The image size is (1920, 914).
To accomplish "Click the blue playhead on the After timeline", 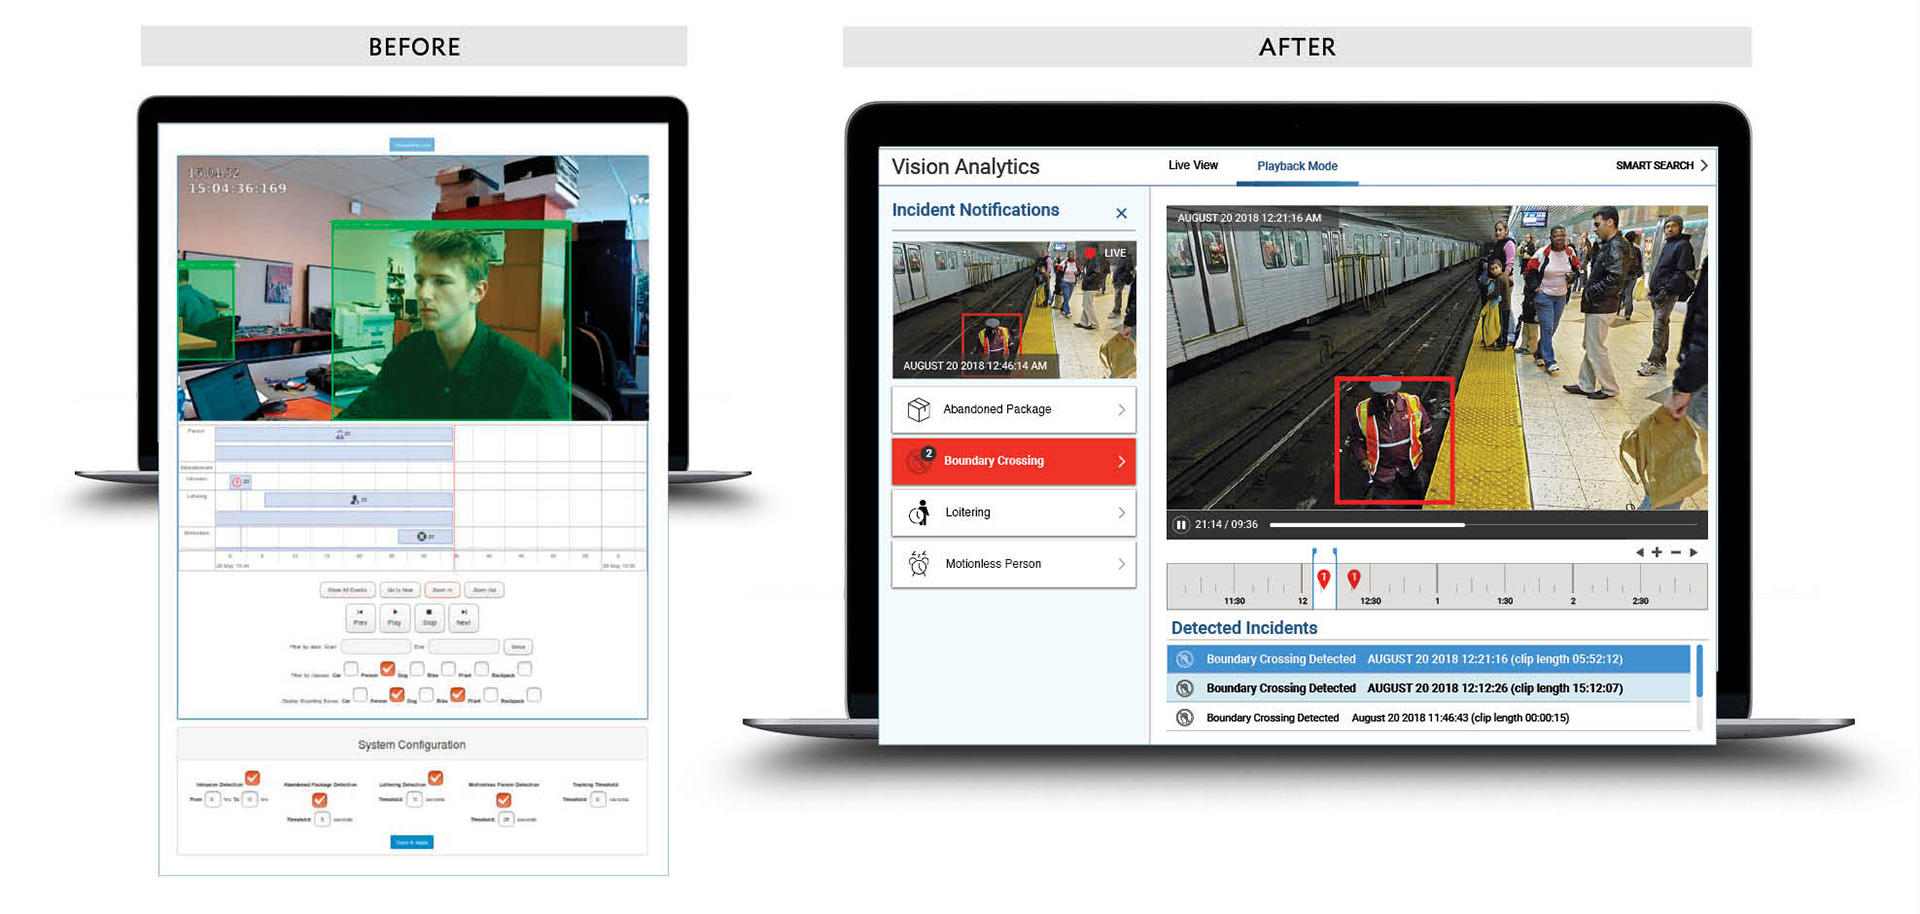I will [x=1324, y=578].
